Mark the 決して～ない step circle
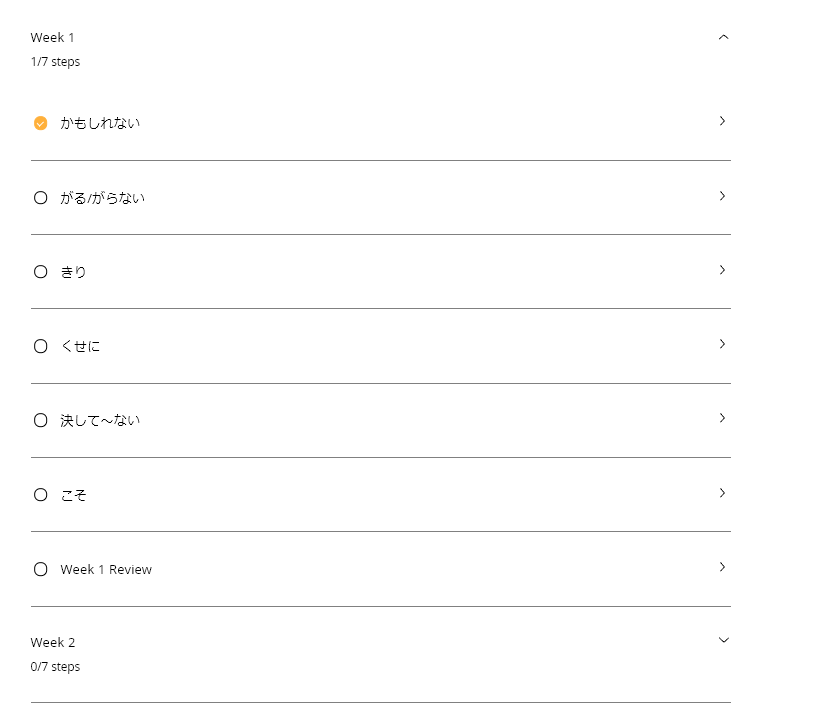818x718 pixels. 41,420
